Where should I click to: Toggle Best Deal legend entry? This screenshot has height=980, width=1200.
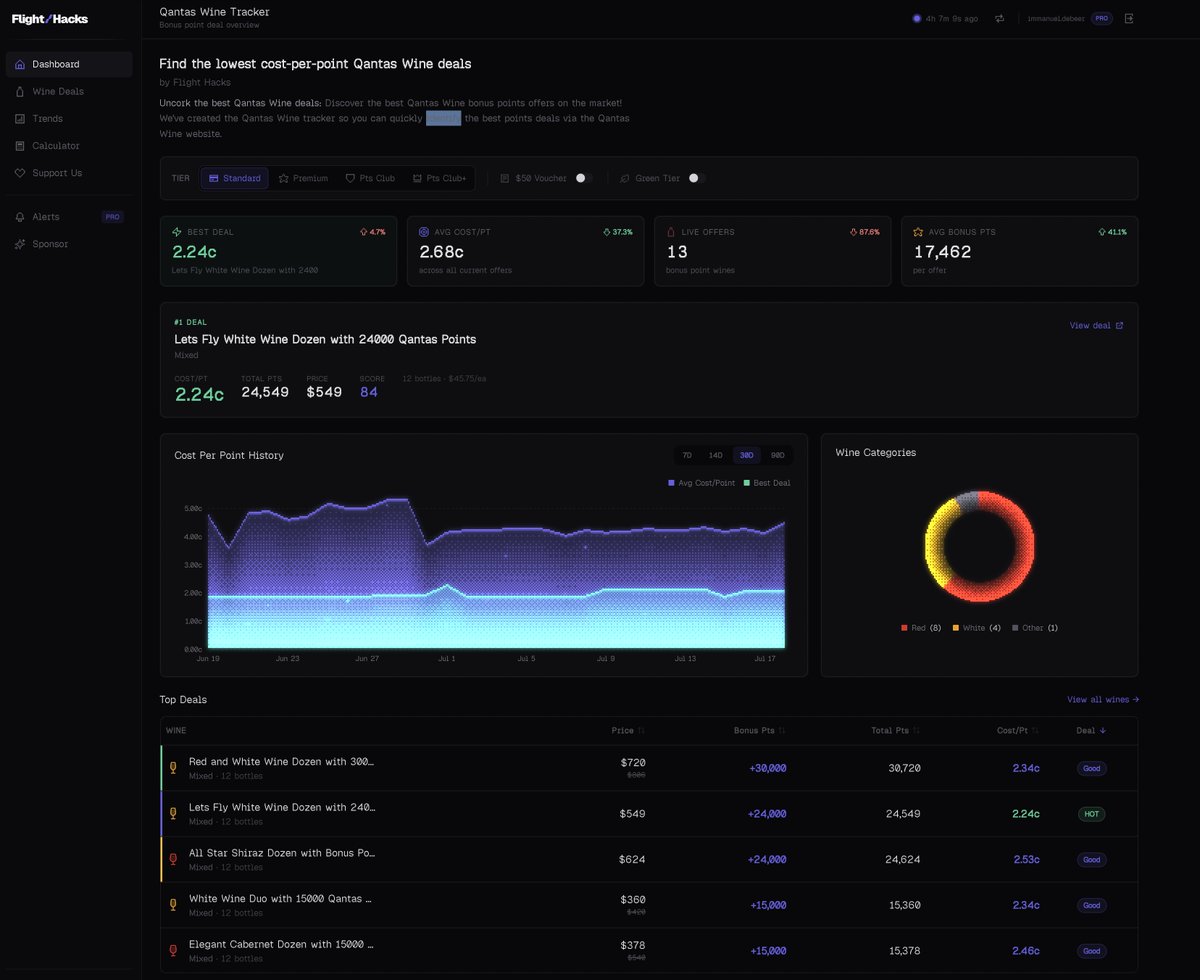pos(767,483)
